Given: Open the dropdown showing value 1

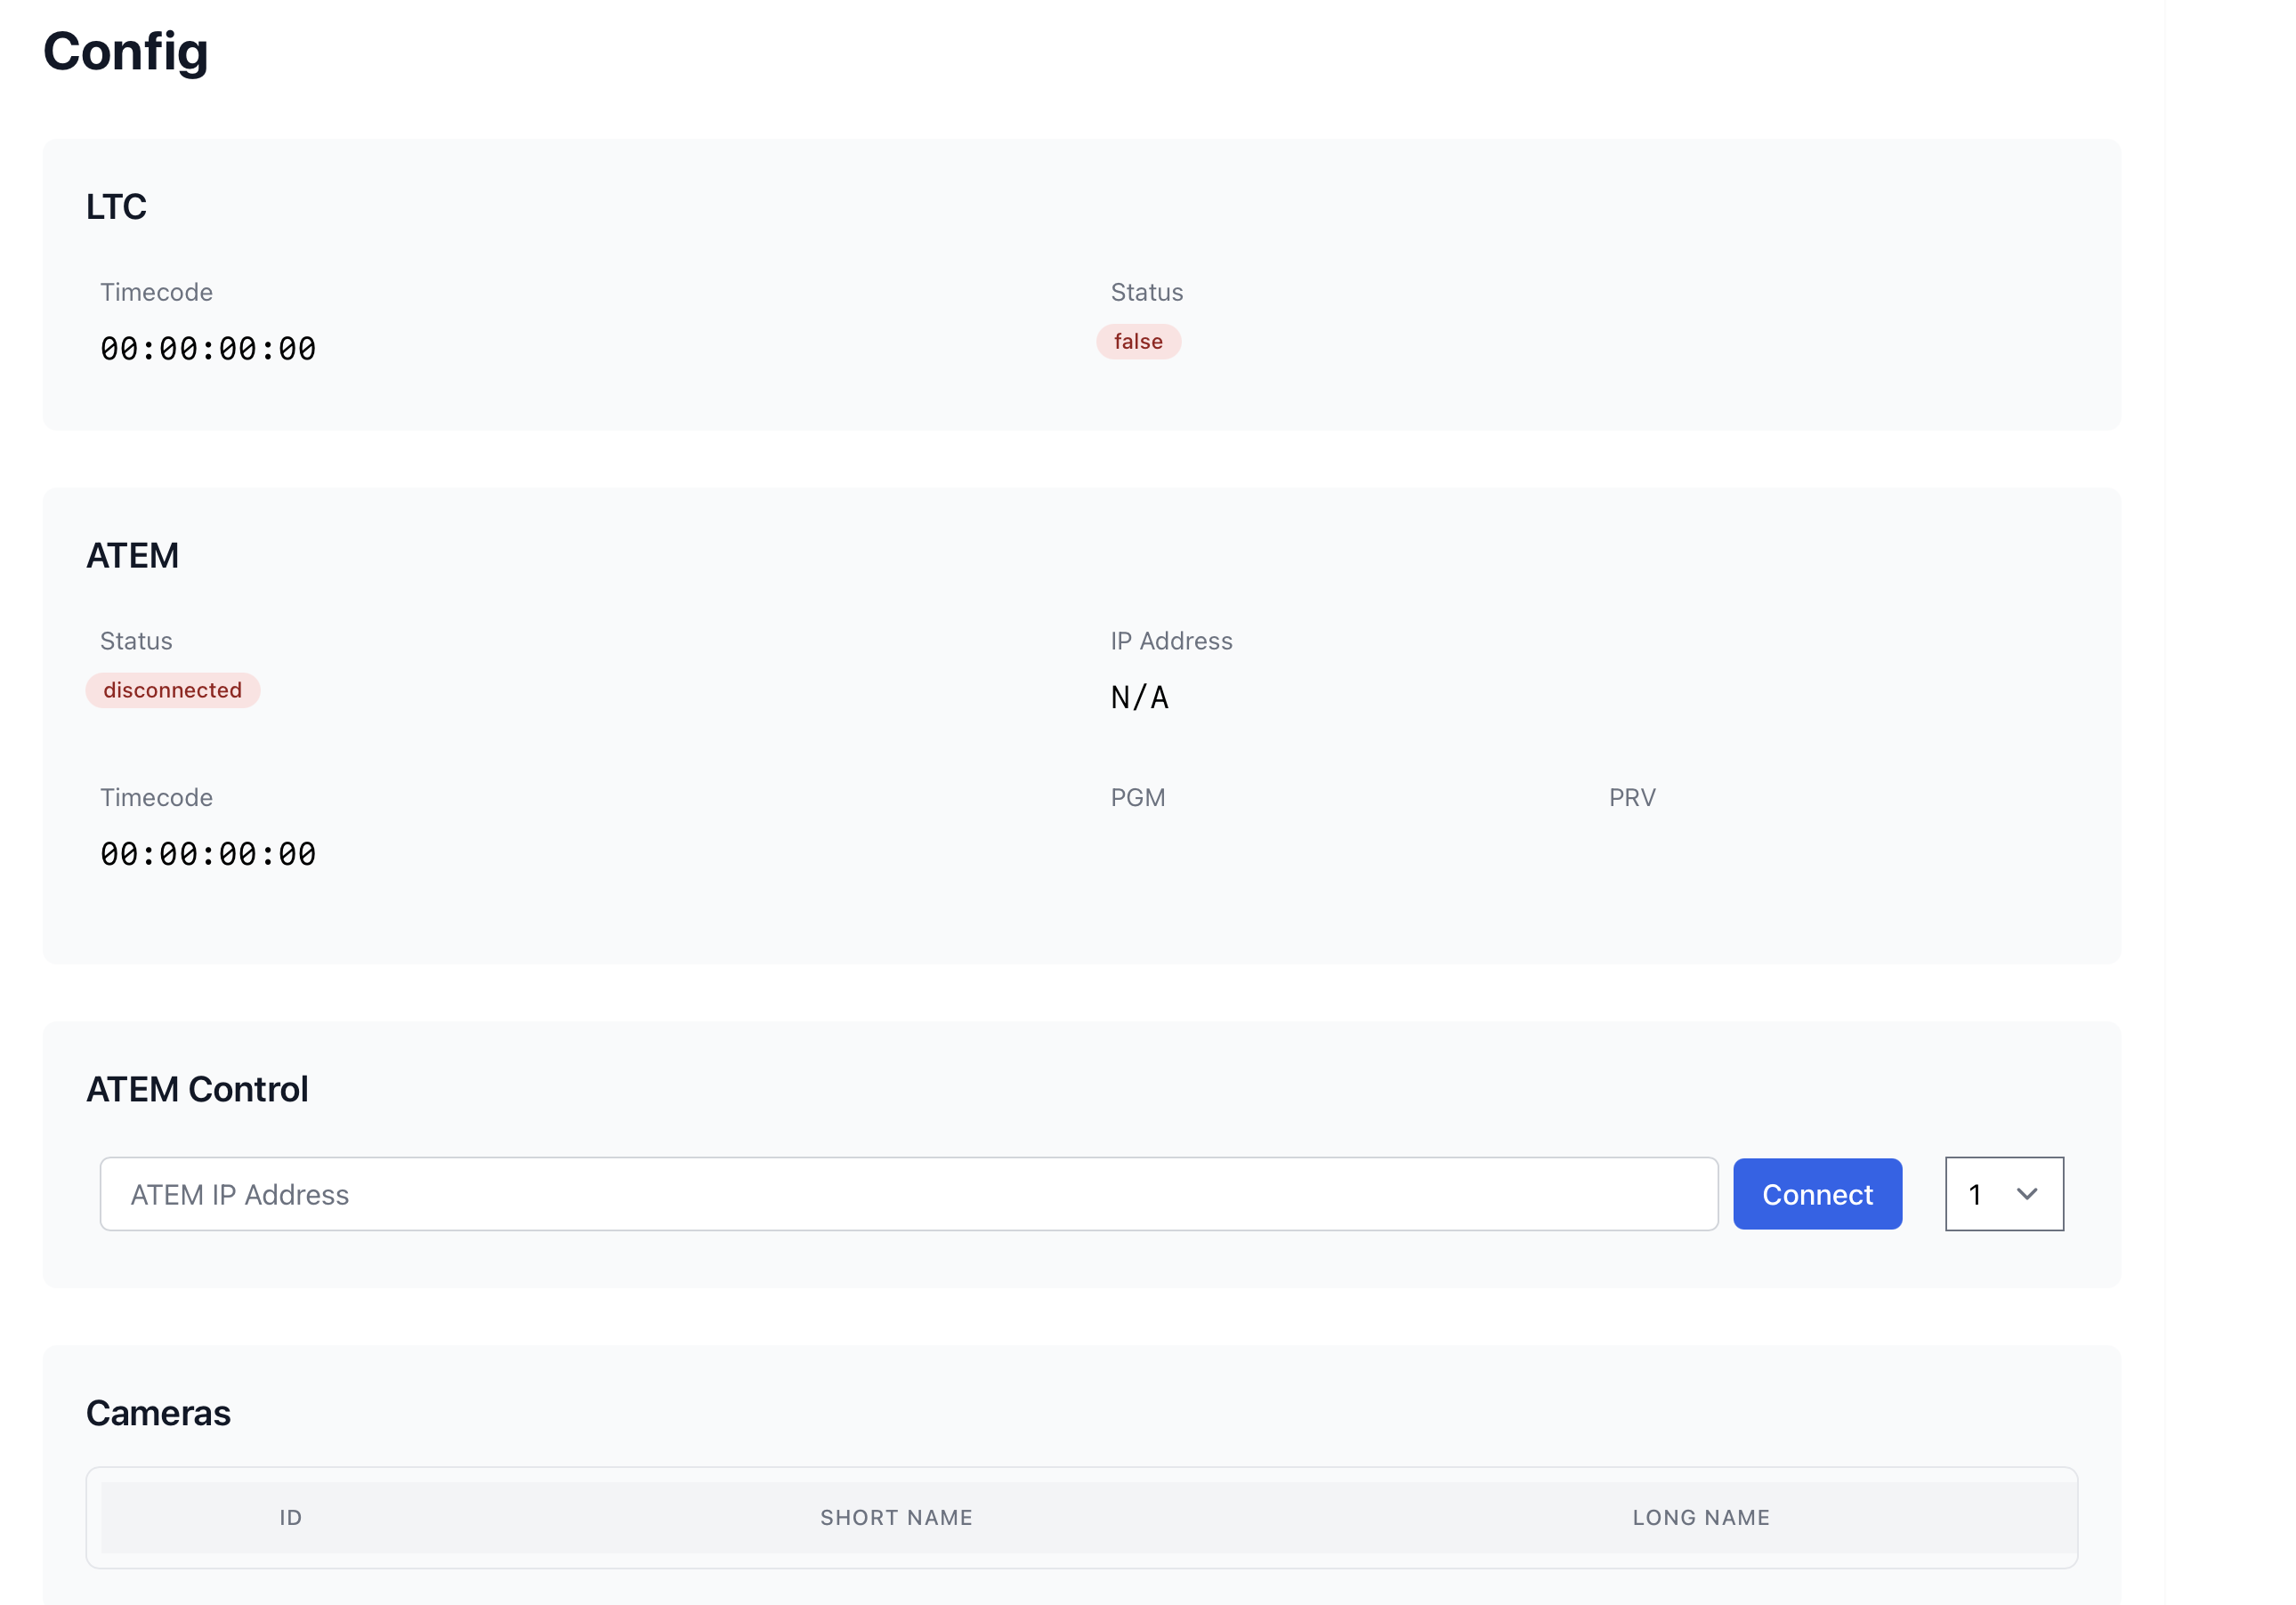Looking at the screenshot, I should click(x=2004, y=1194).
